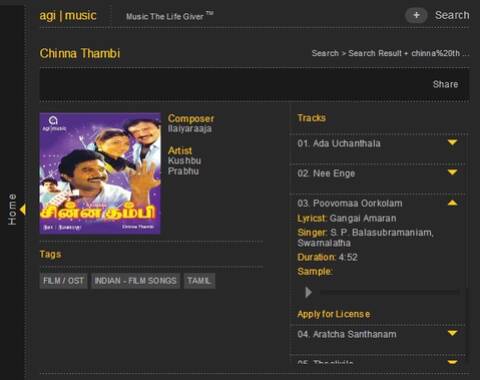Select the TAMIL tag
Image resolution: width=480 pixels, height=380 pixels.
199,281
